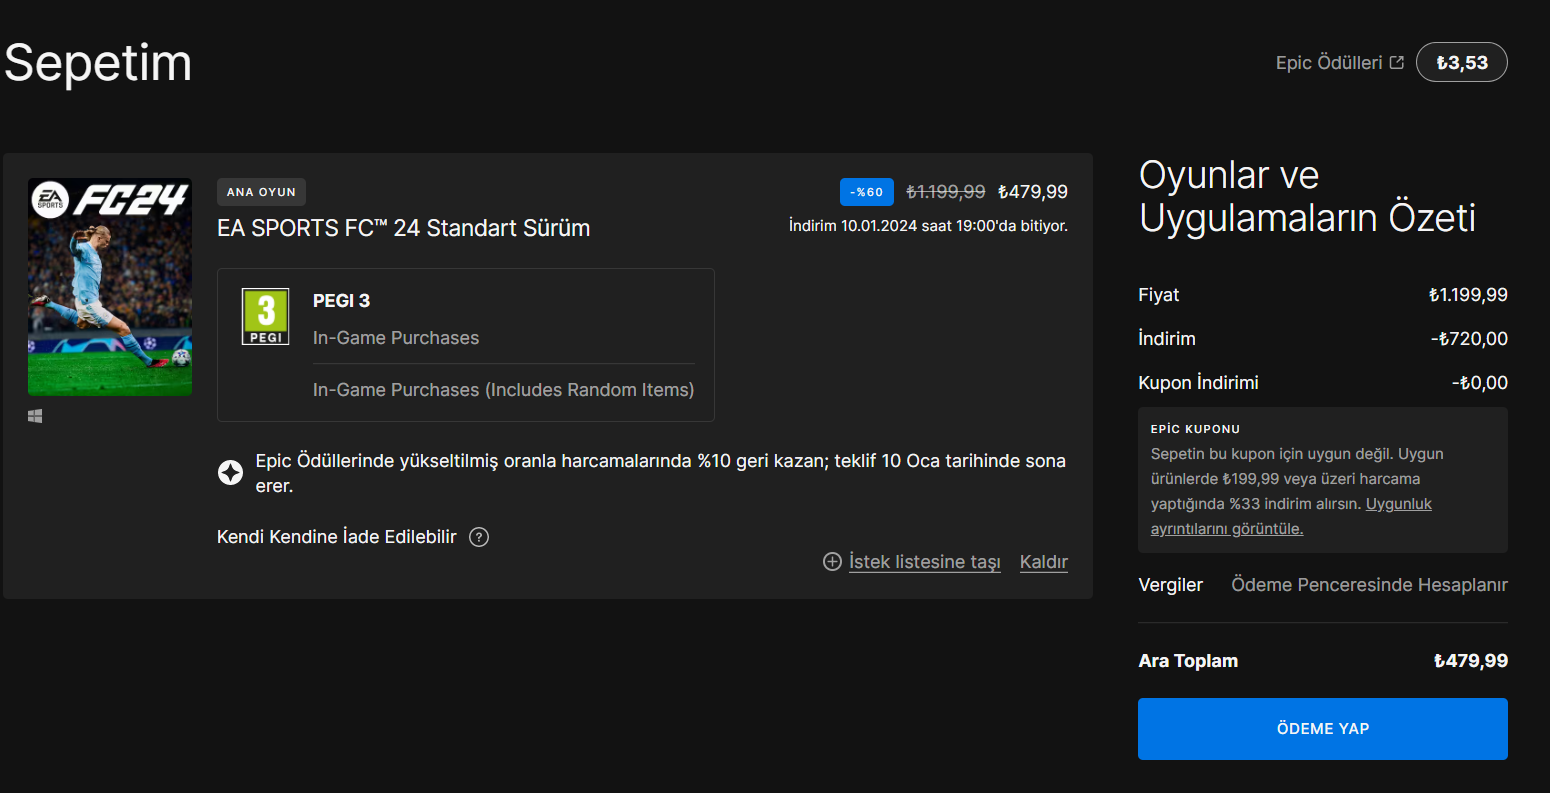Open the EA SPORTS FC 24 Standart Sürüm title
The image size is (1550, 793).
click(x=403, y=228)
